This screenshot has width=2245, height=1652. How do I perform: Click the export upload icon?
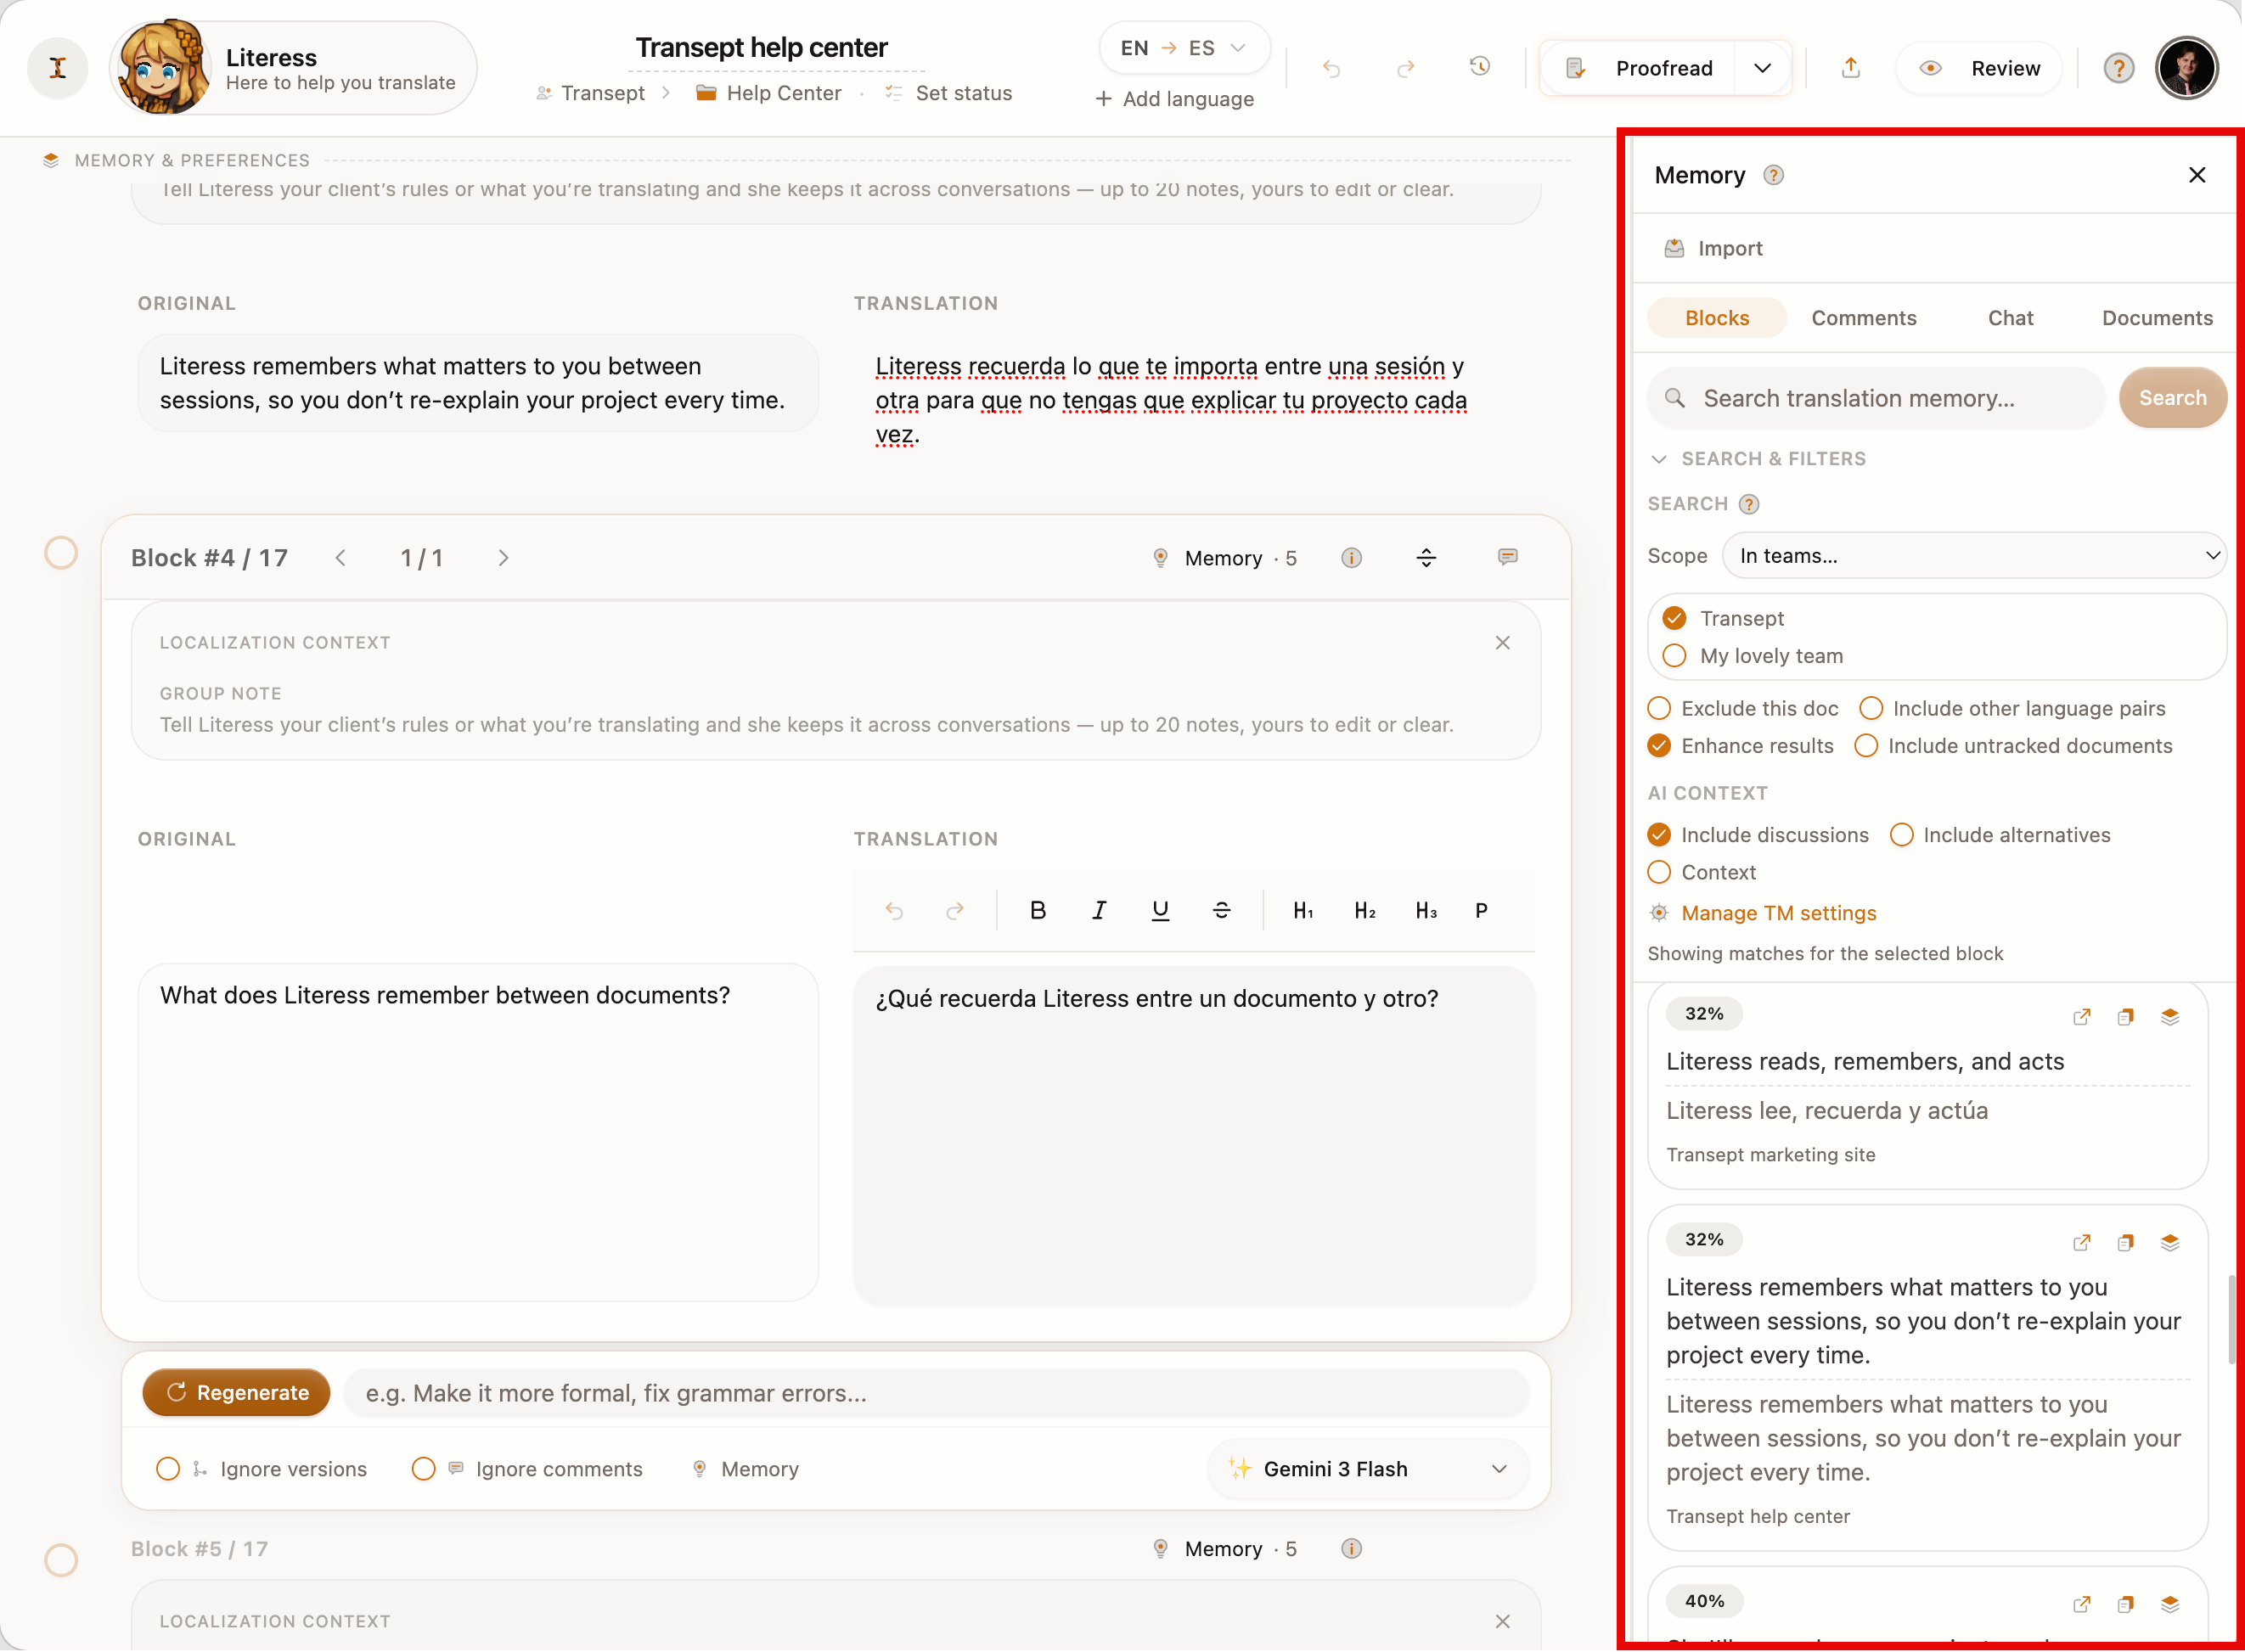pos(1851,67)
